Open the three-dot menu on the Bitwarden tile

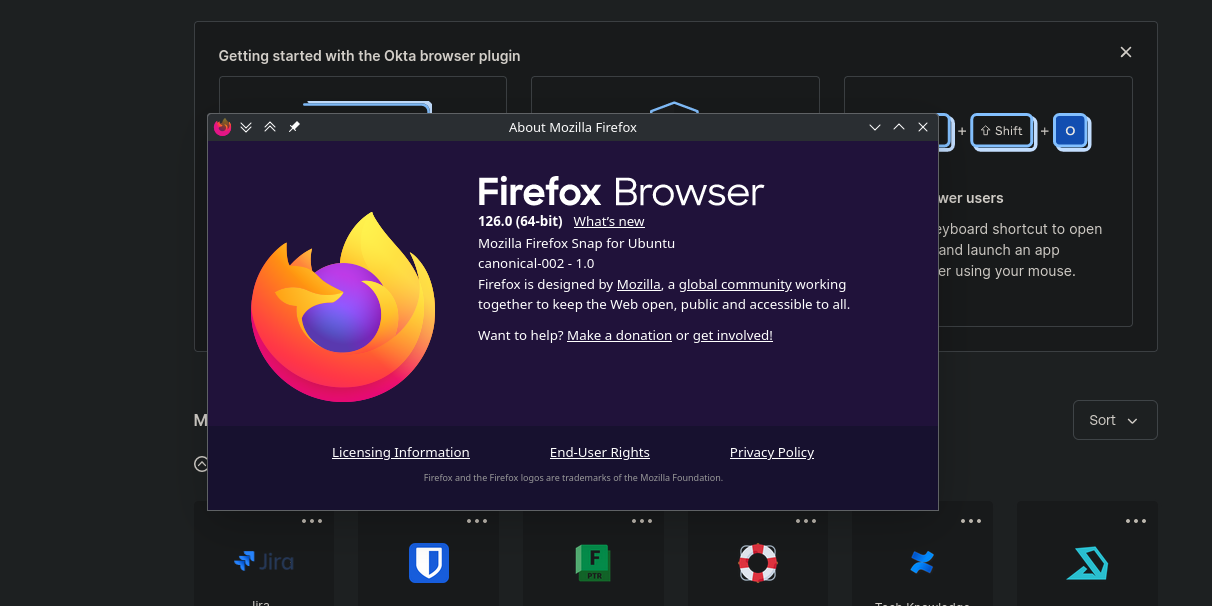(477, 521)
